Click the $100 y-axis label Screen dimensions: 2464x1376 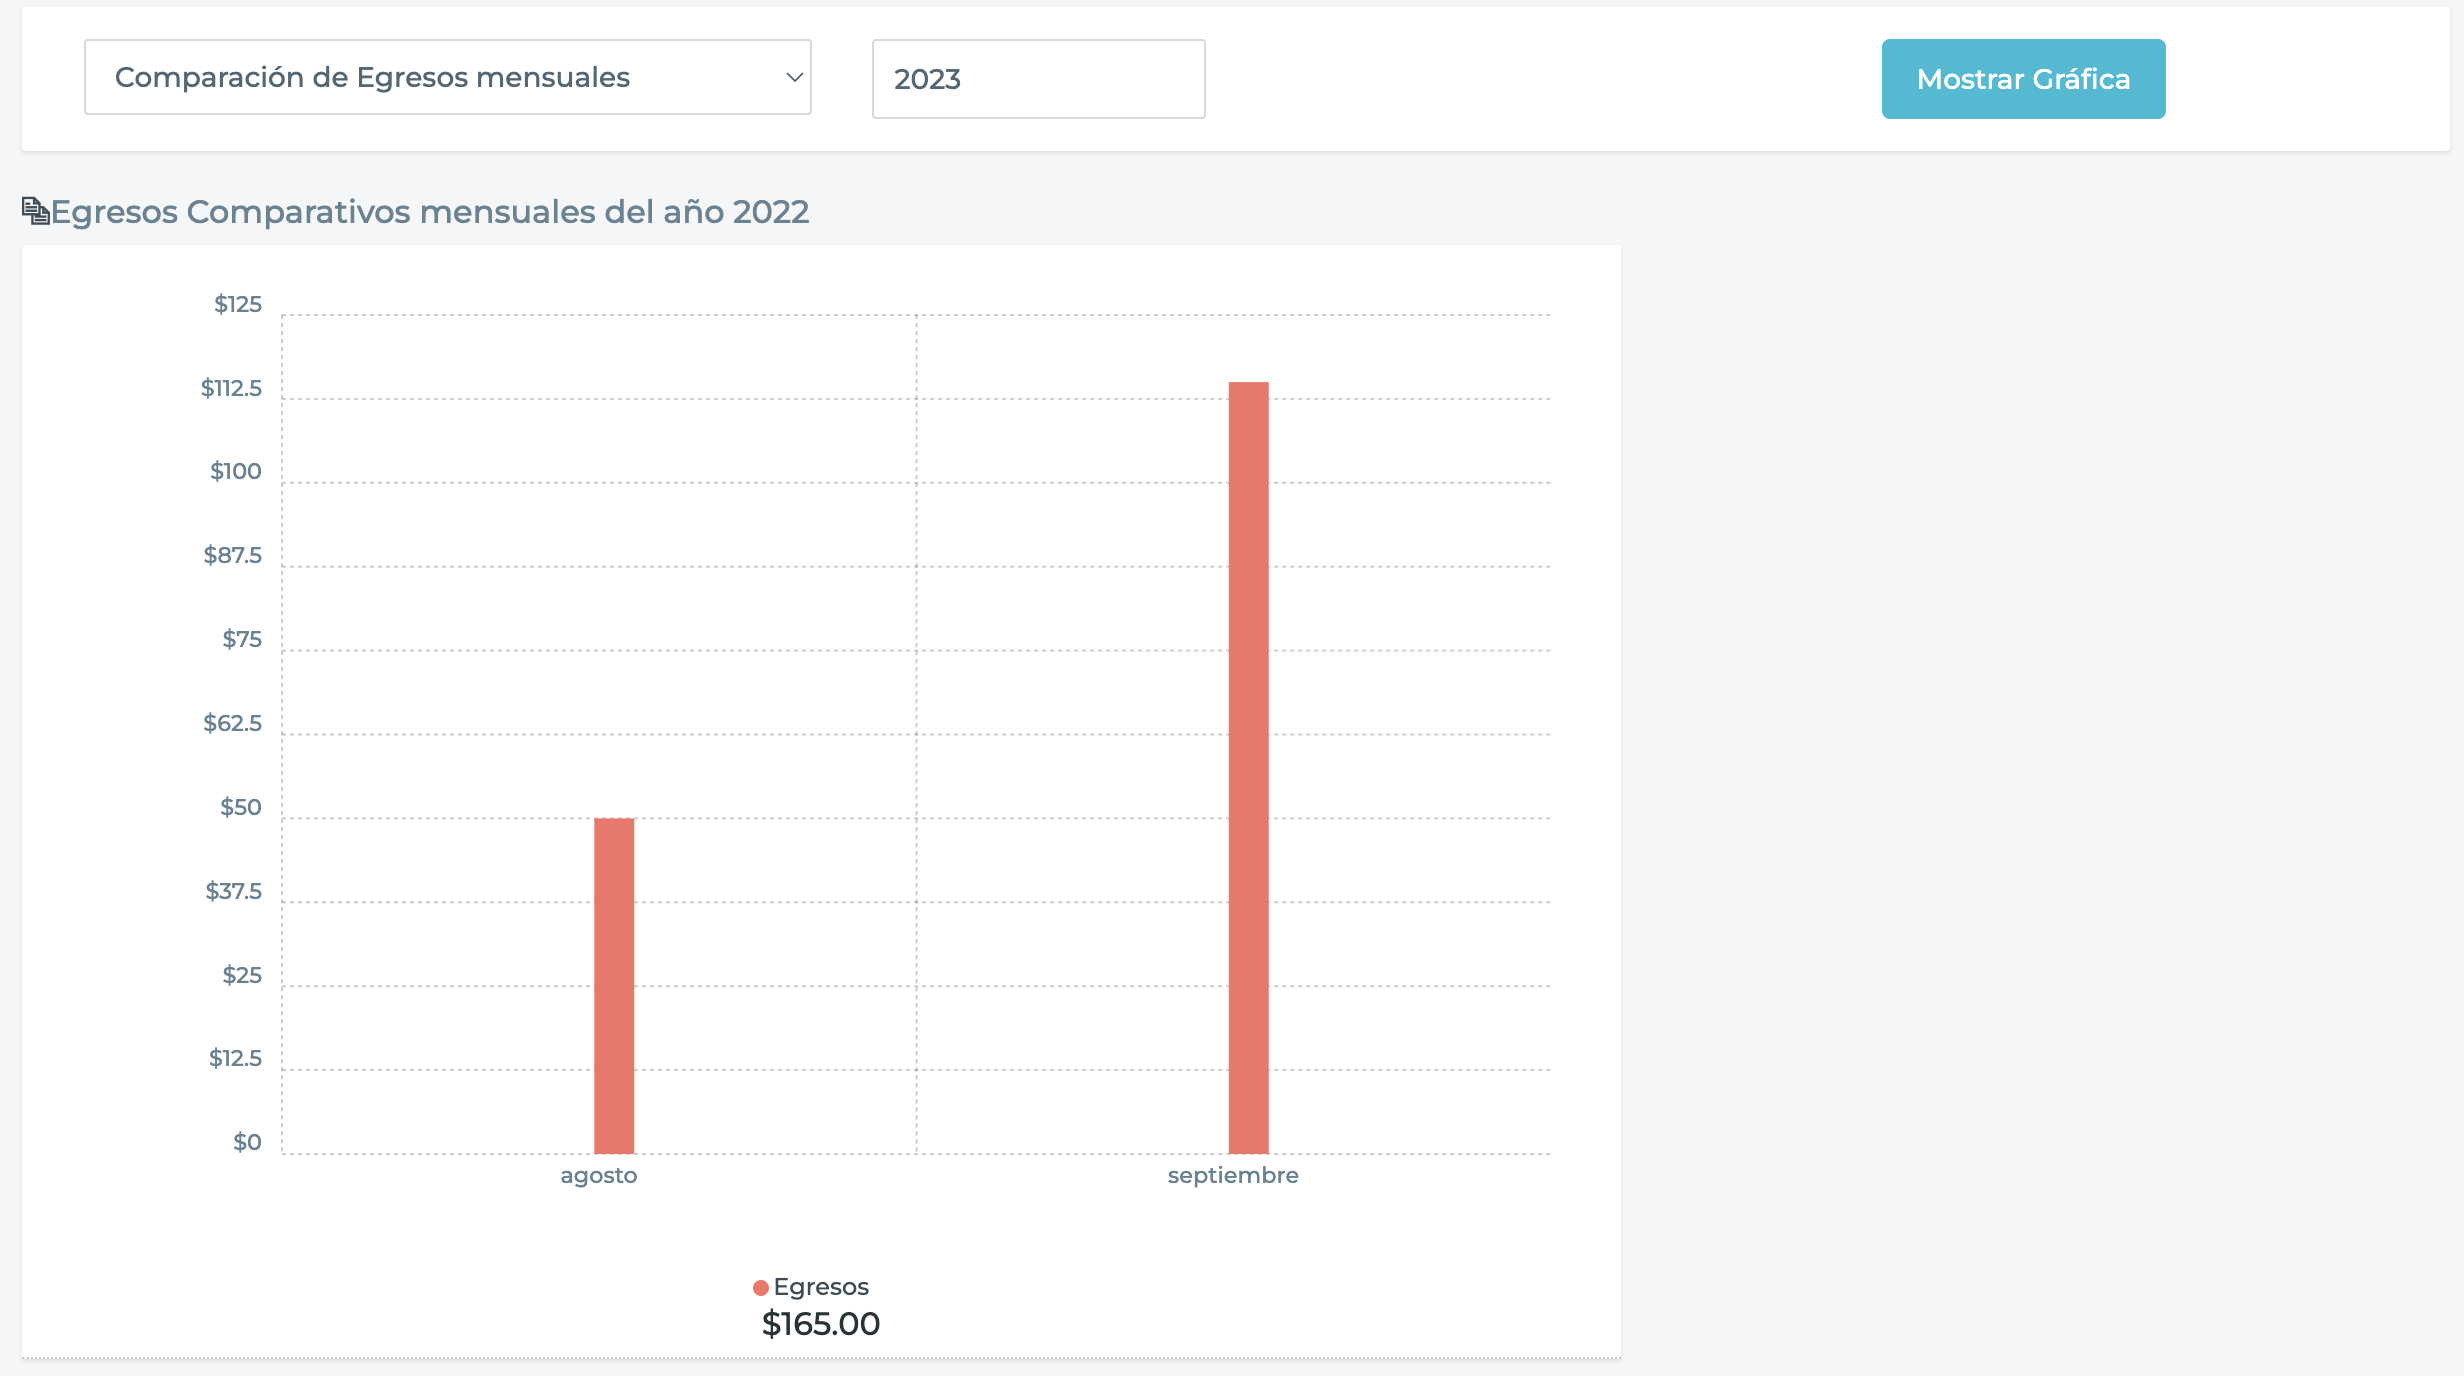[236, 471]
